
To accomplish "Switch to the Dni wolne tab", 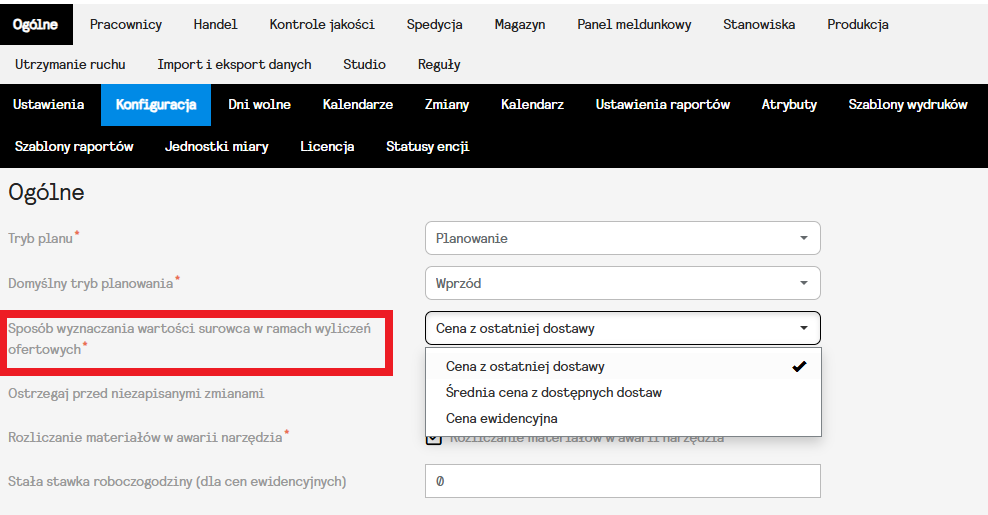I will tap(259, 104).
